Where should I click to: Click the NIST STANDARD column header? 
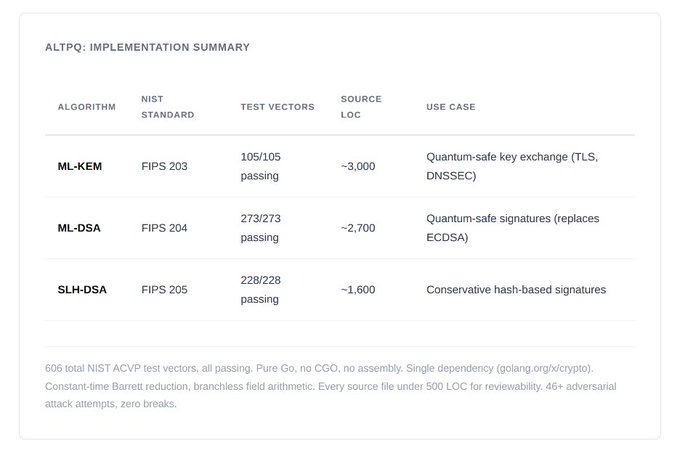pos(168,107)
